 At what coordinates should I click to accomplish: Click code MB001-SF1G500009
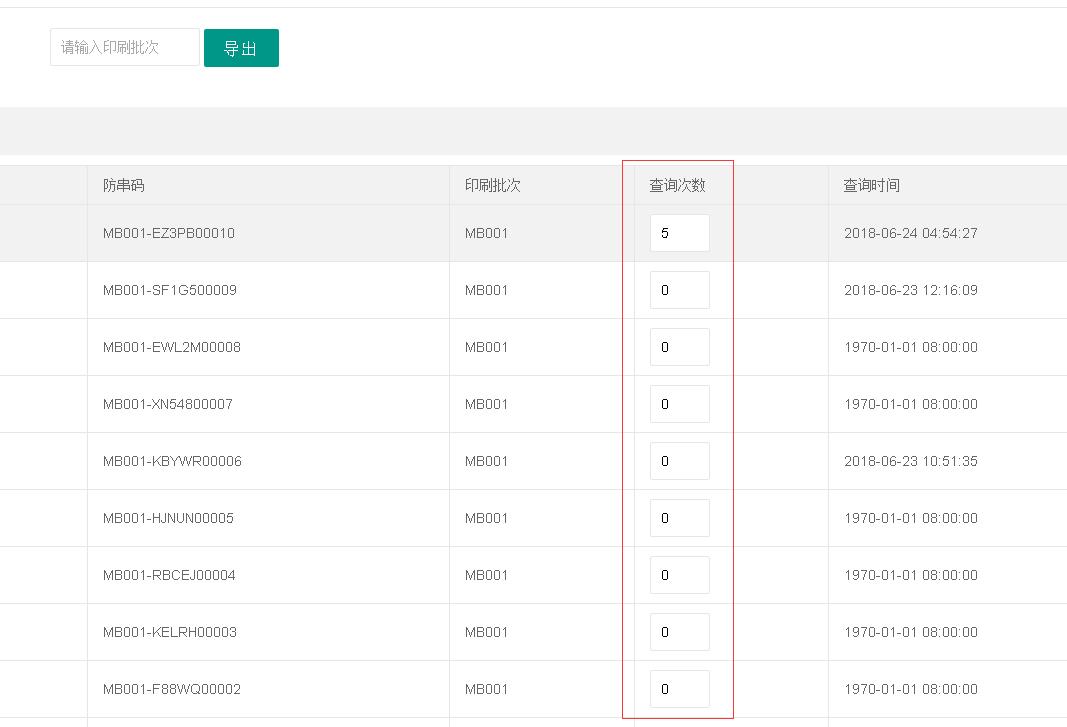pyautogui.click(x=169, y=290)
